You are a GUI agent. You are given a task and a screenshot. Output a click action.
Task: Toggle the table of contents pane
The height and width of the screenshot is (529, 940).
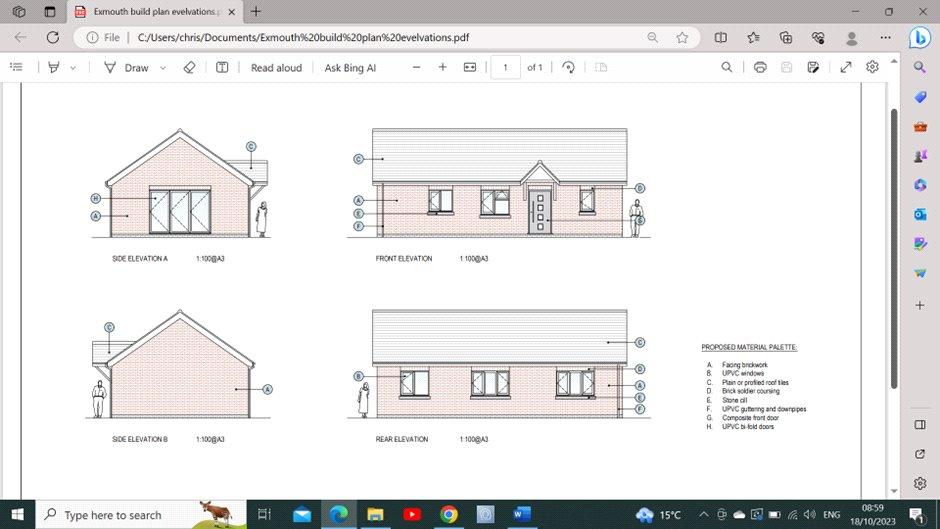click(16, 67)
